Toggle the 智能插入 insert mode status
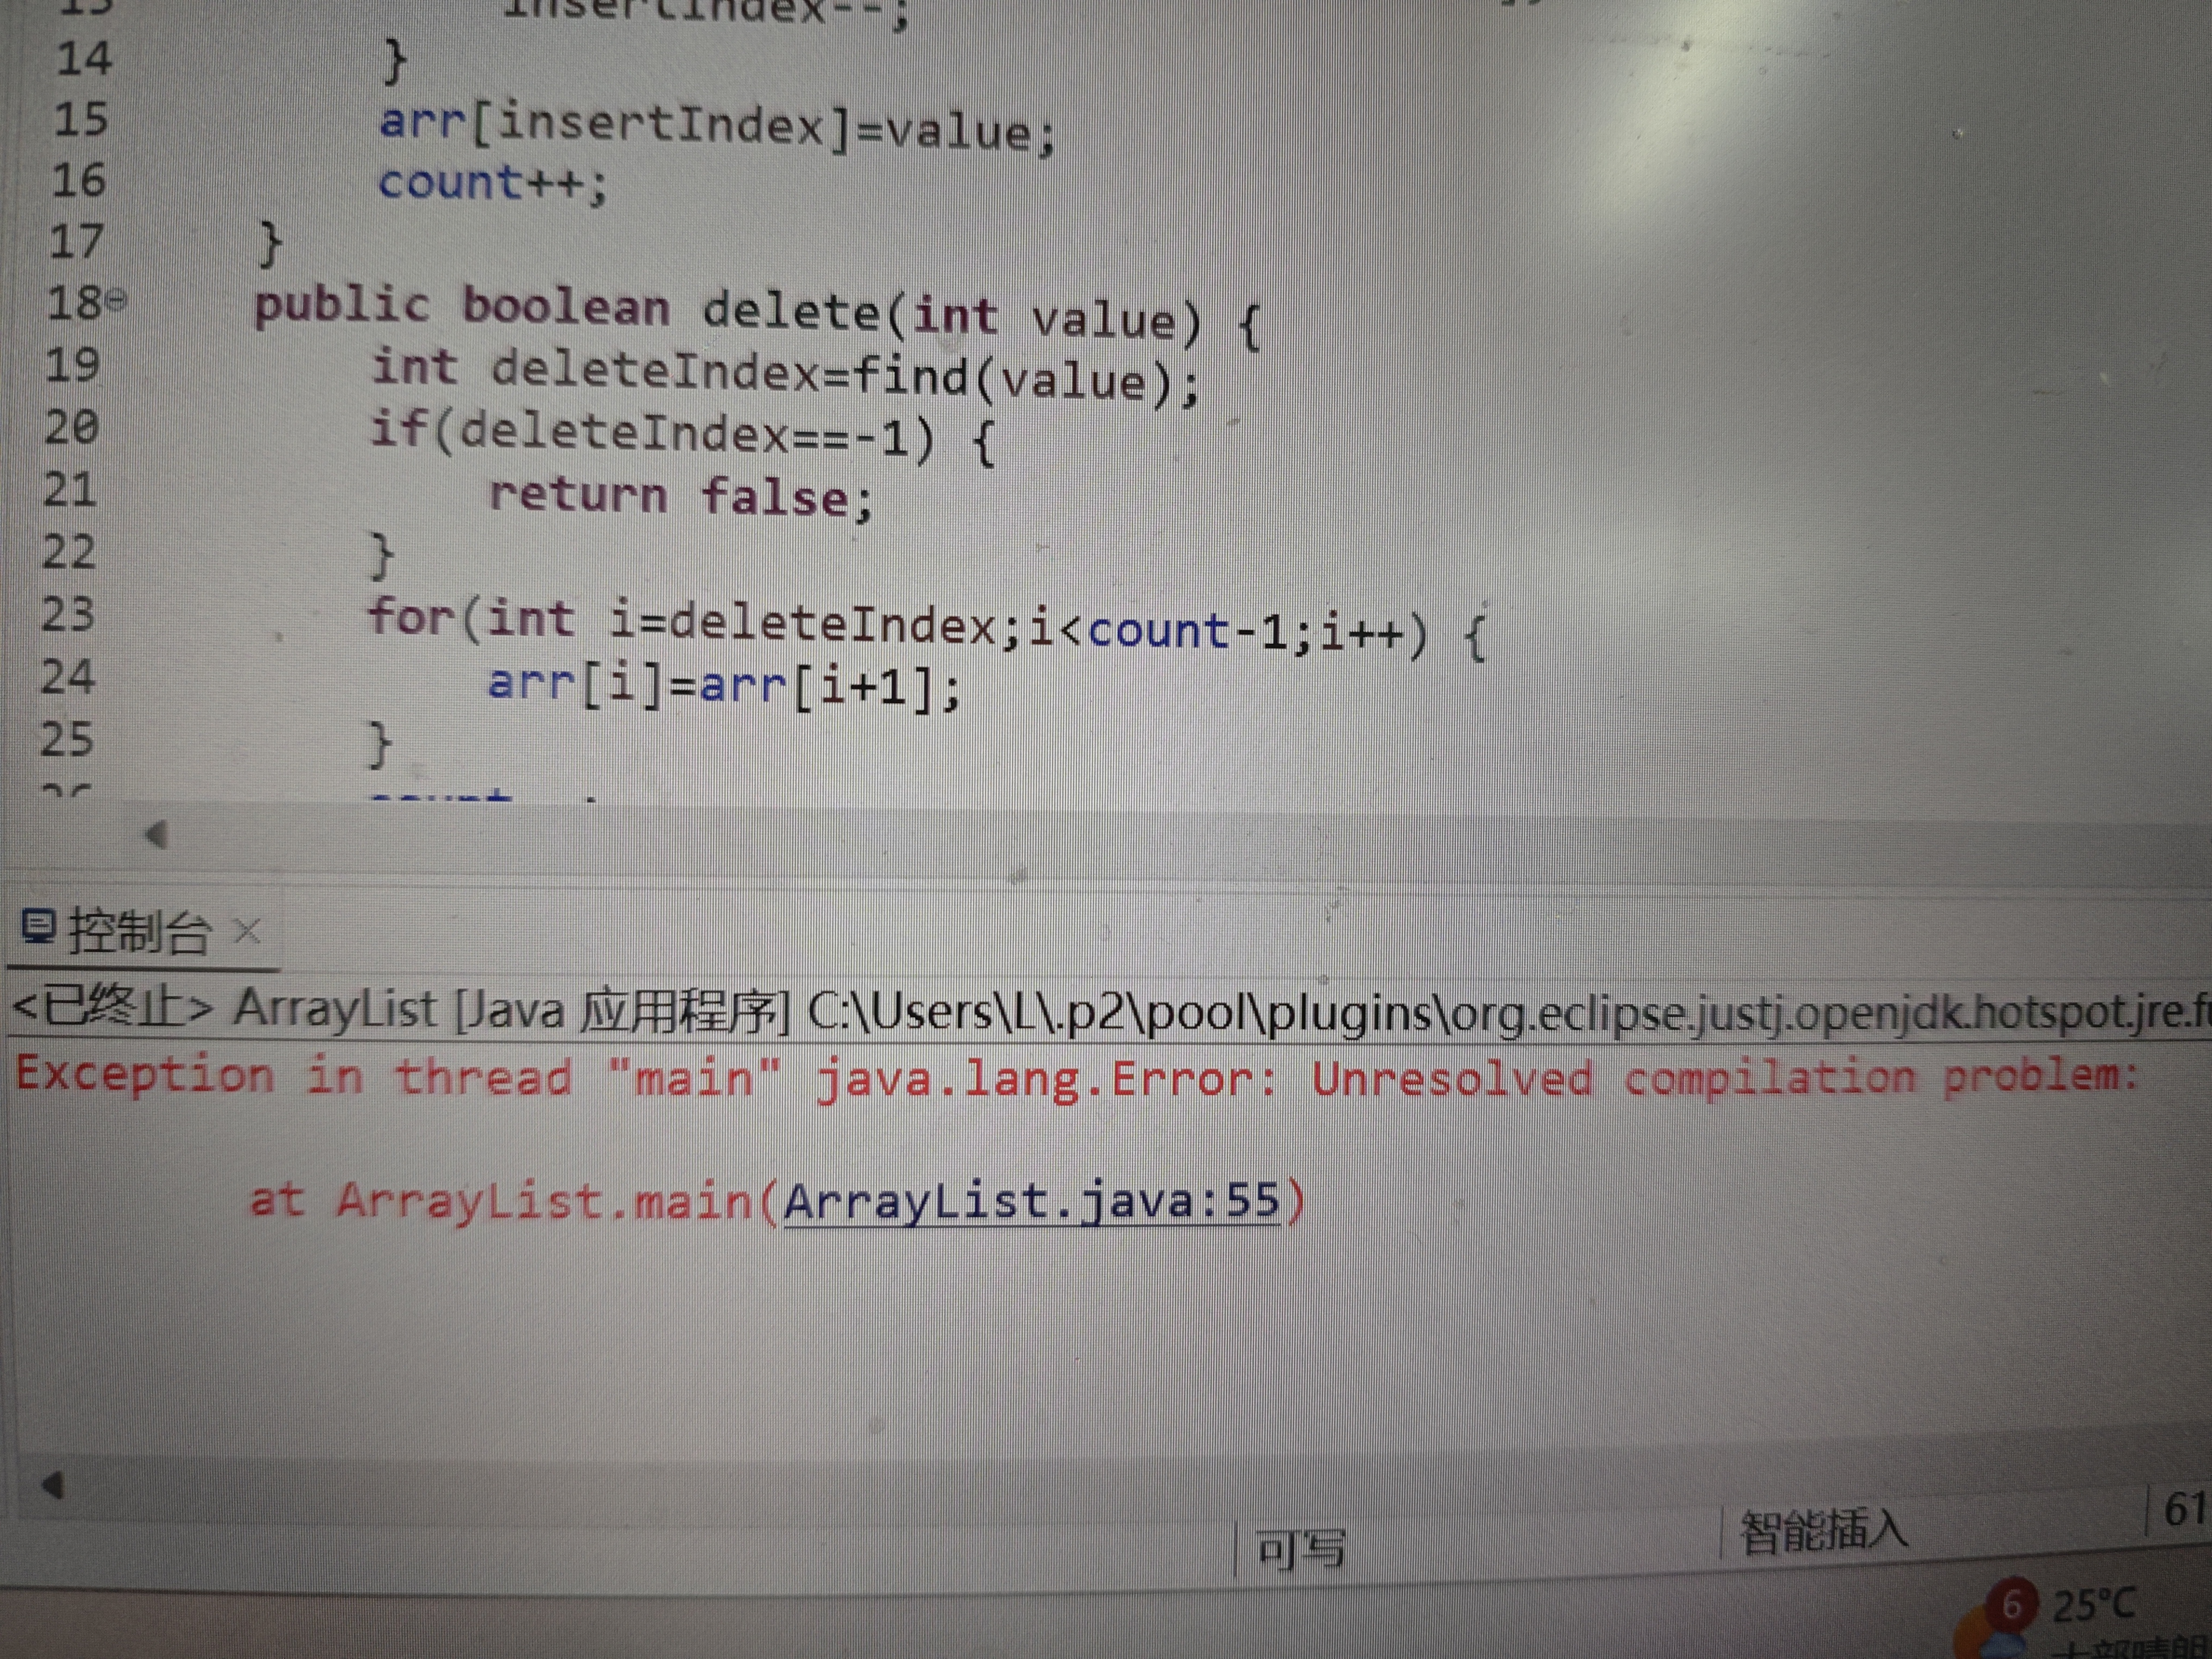 (x=1823, y=1531)
